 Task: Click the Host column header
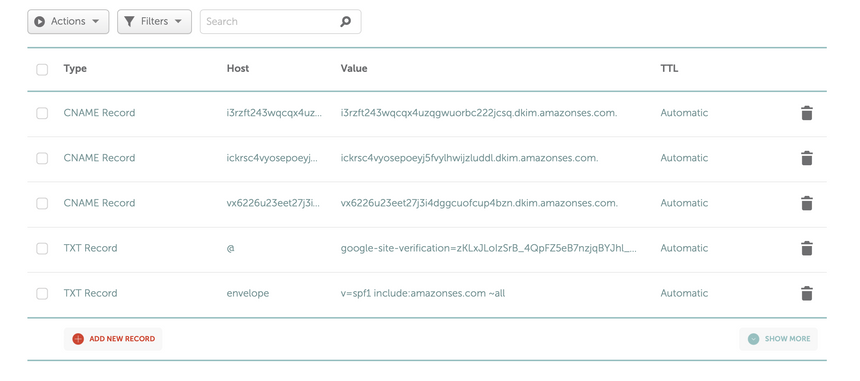pos(237,69)
